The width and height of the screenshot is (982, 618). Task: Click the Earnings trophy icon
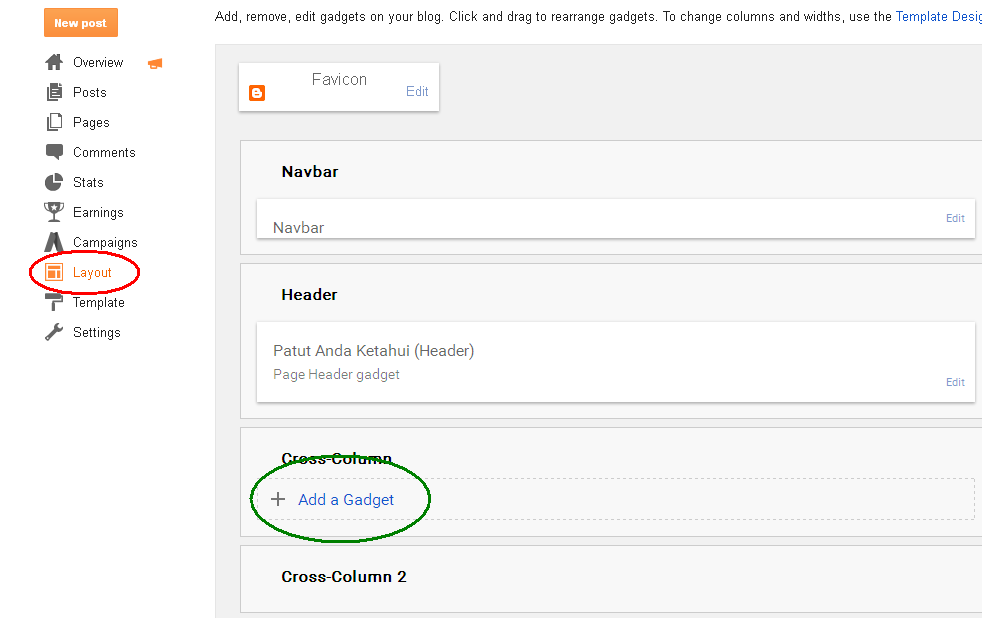[53, 212]
